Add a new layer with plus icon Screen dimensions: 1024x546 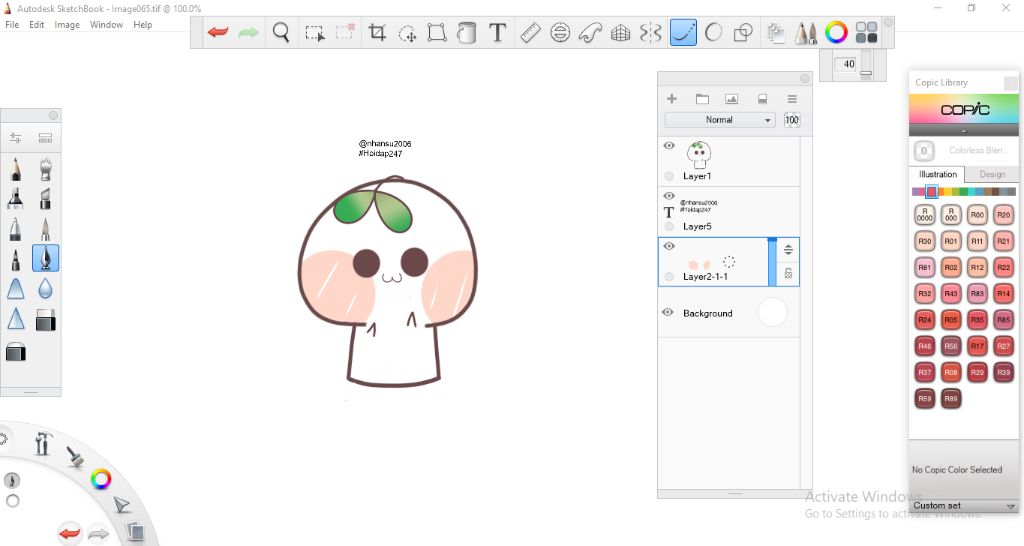click(672, 99)
